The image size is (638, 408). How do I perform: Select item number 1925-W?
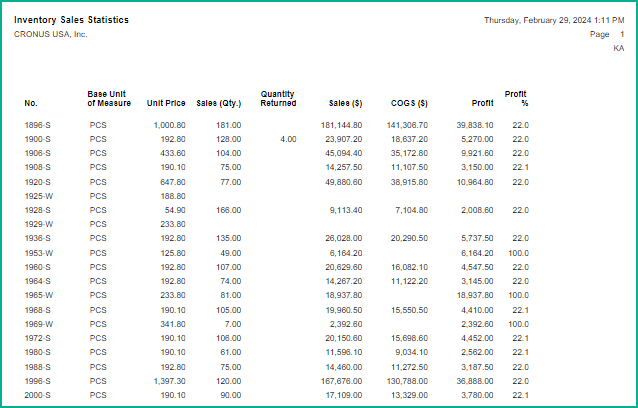[x=39, y=196]
